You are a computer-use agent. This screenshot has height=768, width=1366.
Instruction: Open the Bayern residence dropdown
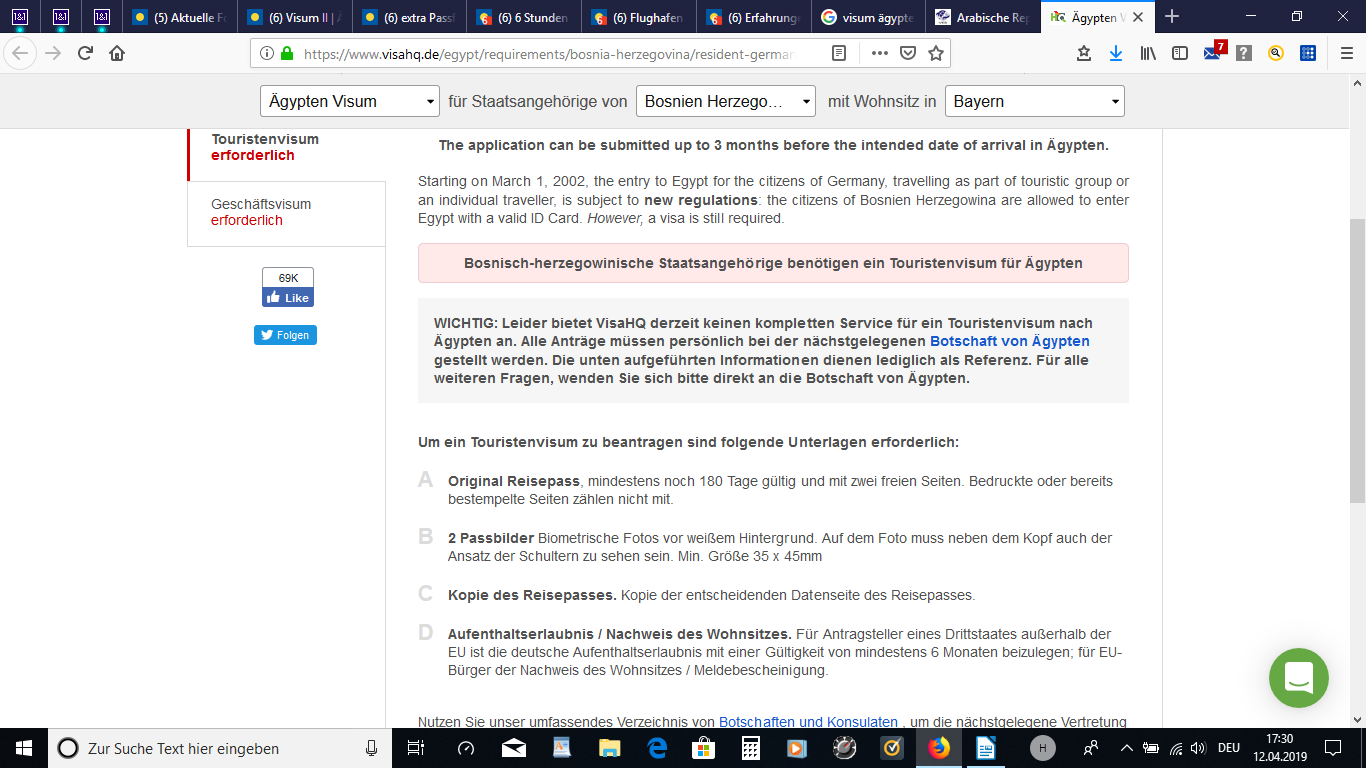[1034, 101]
